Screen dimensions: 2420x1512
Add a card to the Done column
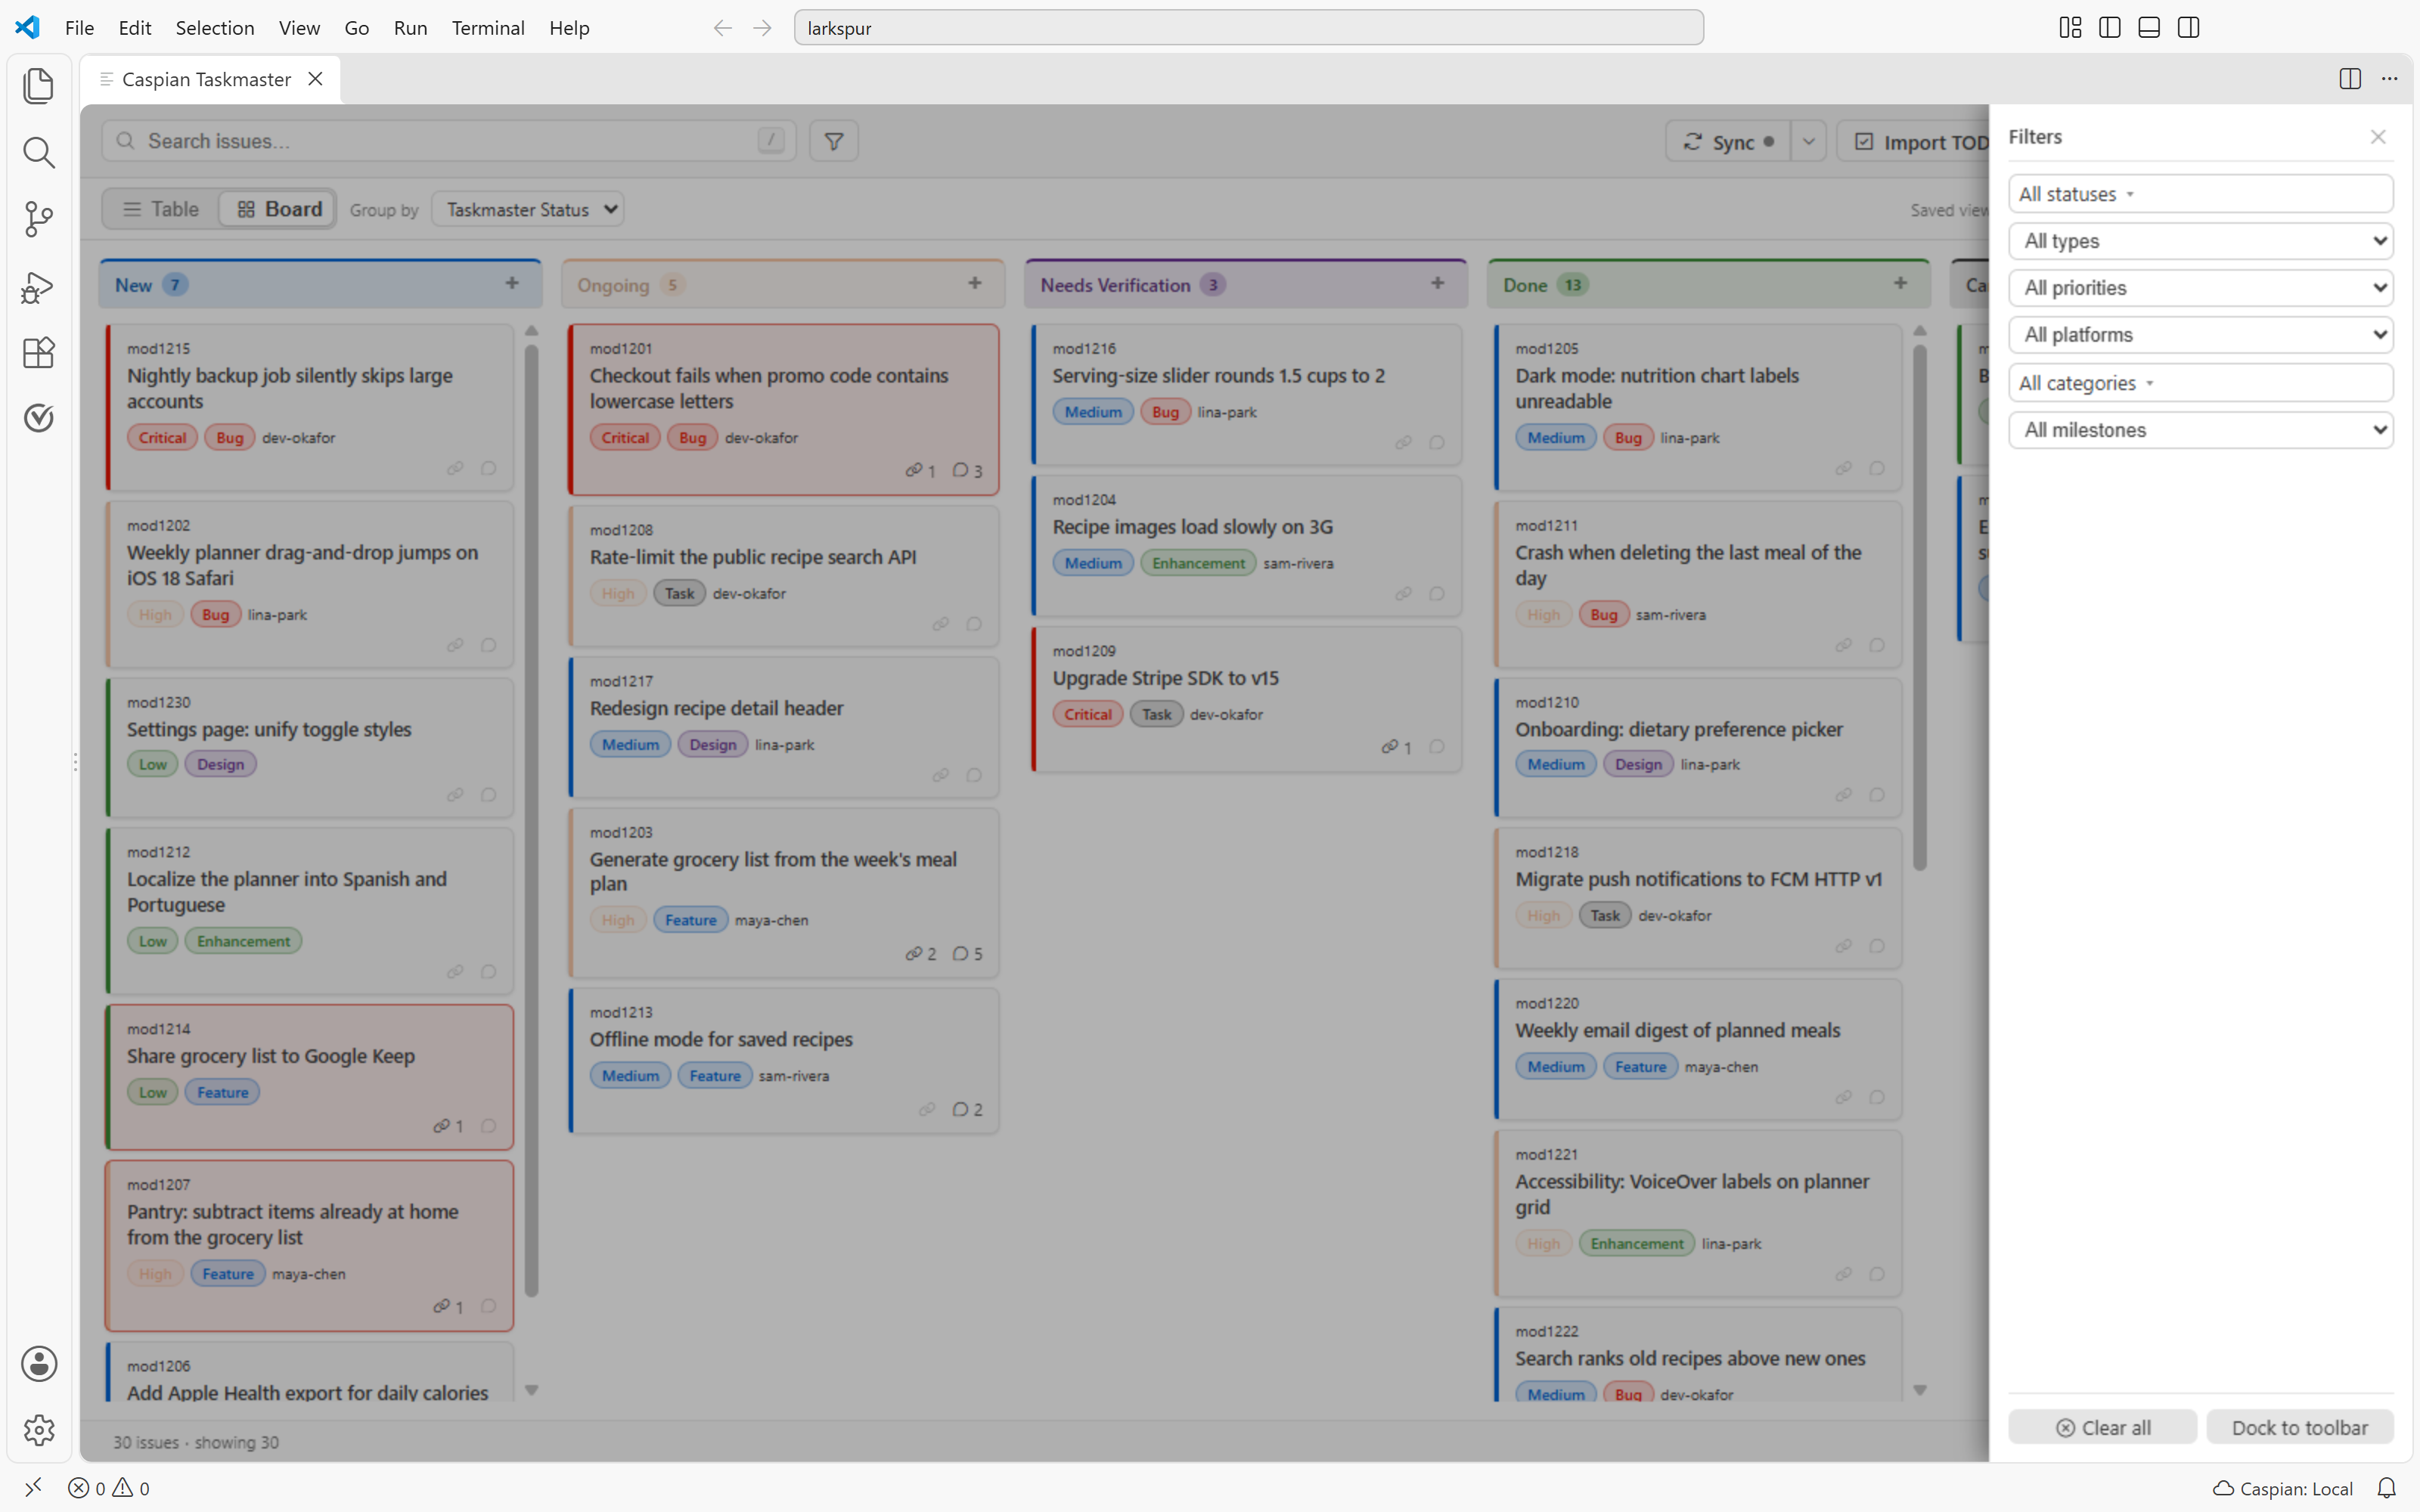pyautogui.click(x=1901, y=284)
